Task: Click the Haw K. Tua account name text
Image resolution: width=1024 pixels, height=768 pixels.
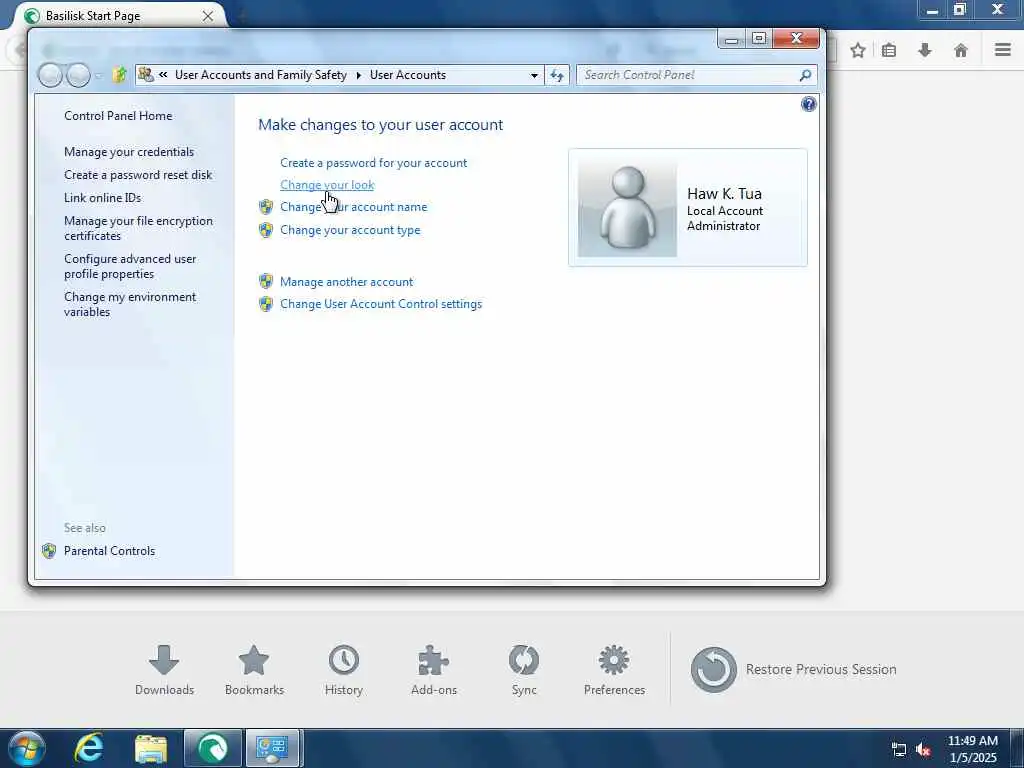Action: coord(724,193)
